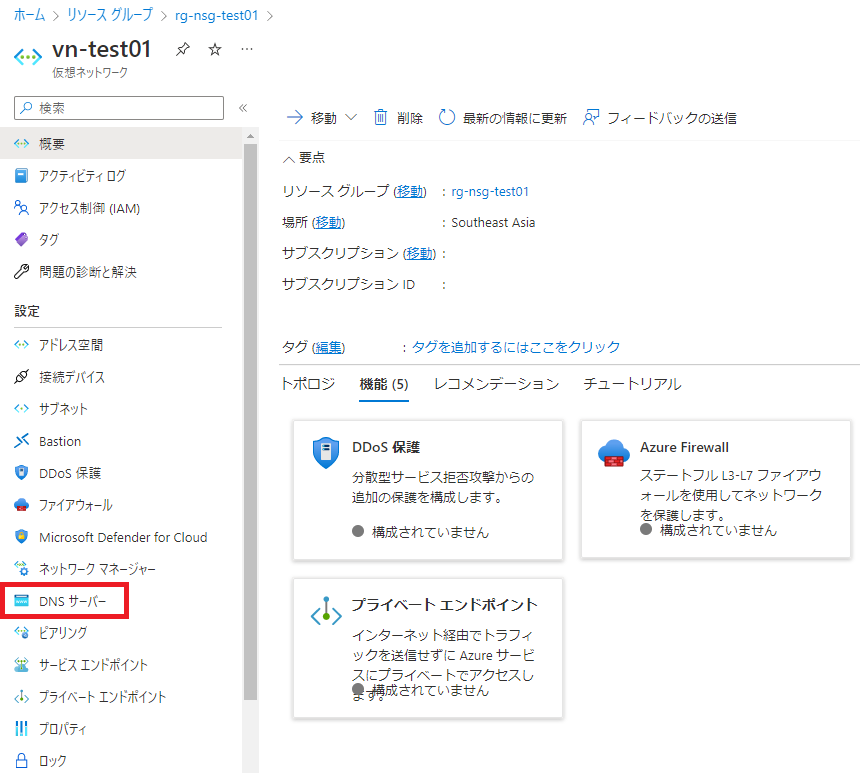This screenshot has width=860, height=773.
Task: Click the Bastion icon in sidebar
Action: pos(21,441)
